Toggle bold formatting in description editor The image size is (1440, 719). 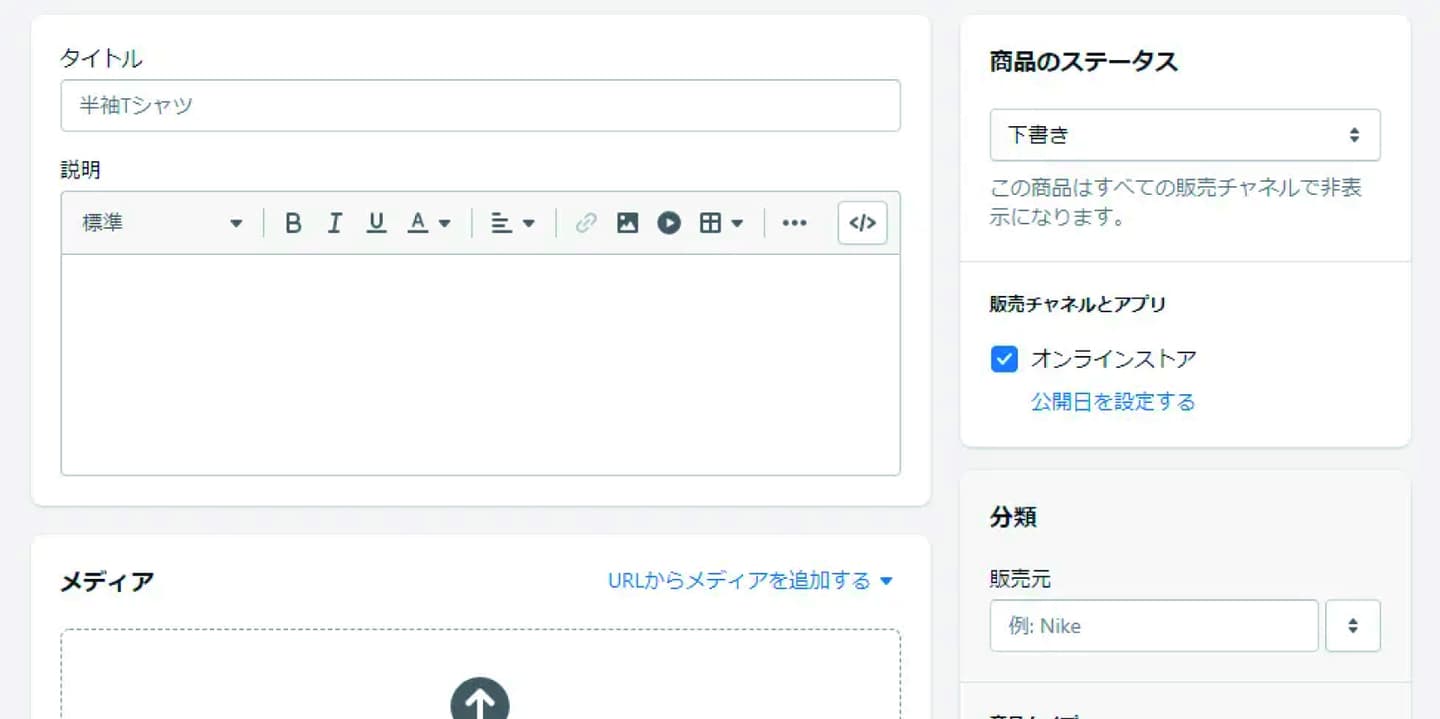[293, 223]
